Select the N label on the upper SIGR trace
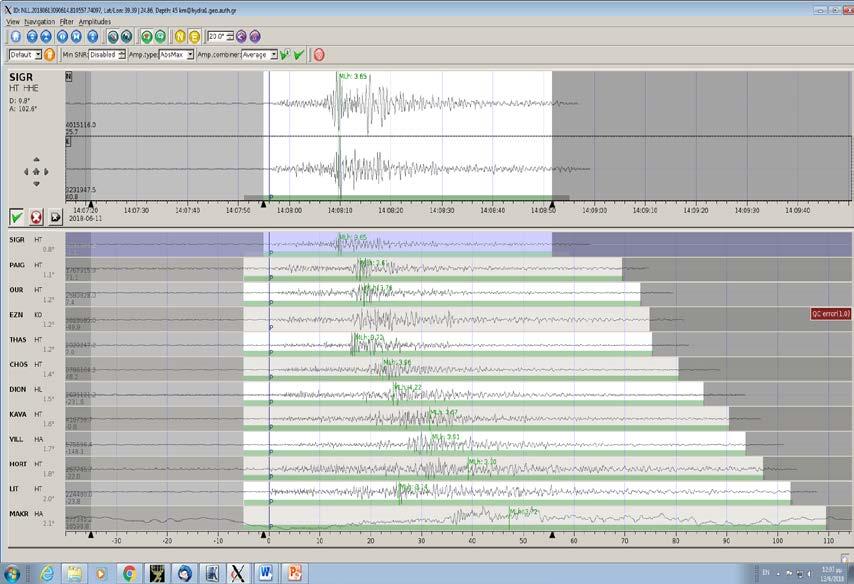The width and height of the screenshot is (854, 584). [x=69, y=77]
